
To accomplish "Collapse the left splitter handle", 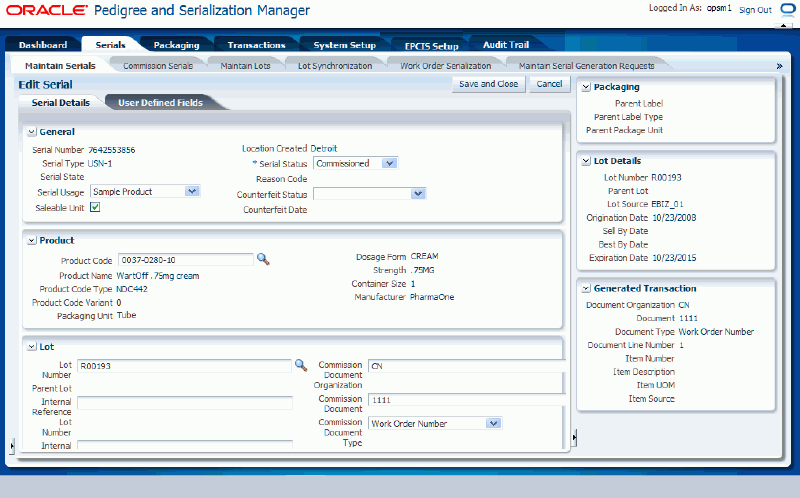I will [x=12, y=446].
